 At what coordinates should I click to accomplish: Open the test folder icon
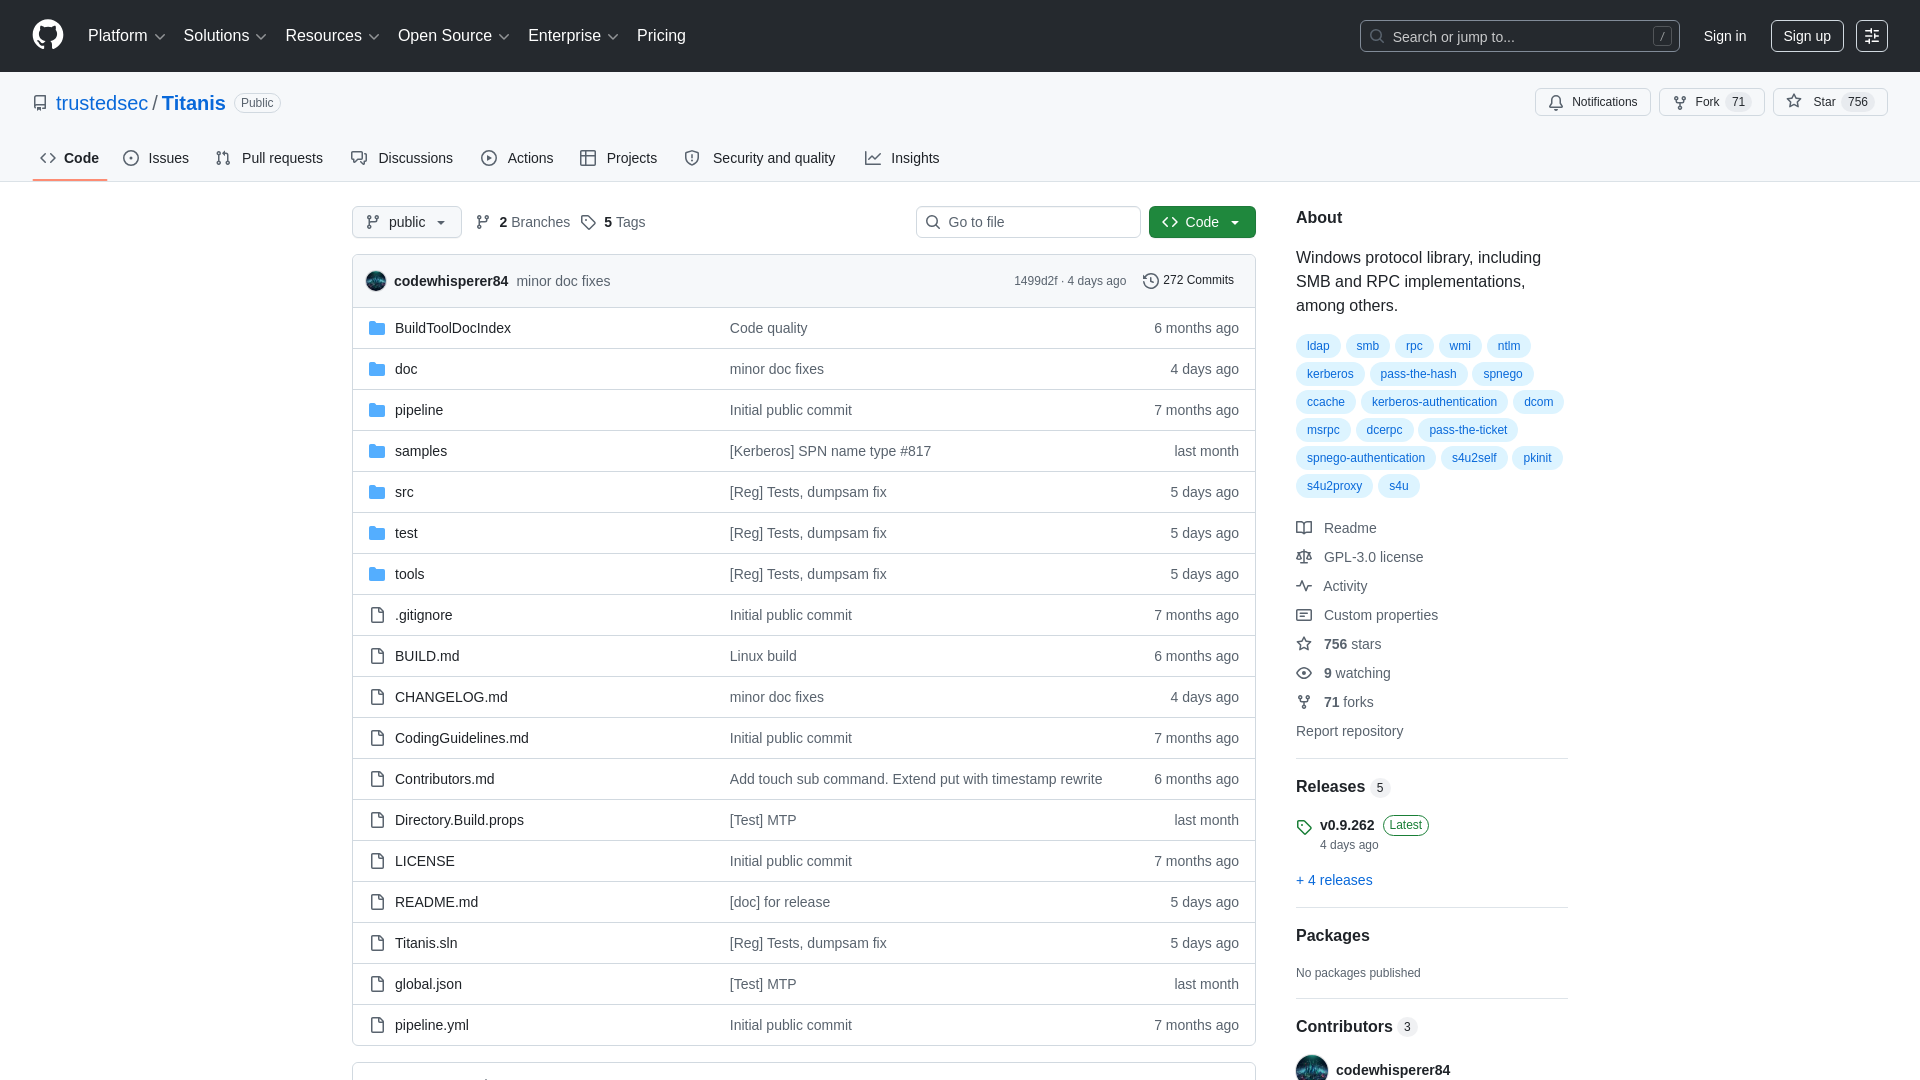click(x=377, y=533)
